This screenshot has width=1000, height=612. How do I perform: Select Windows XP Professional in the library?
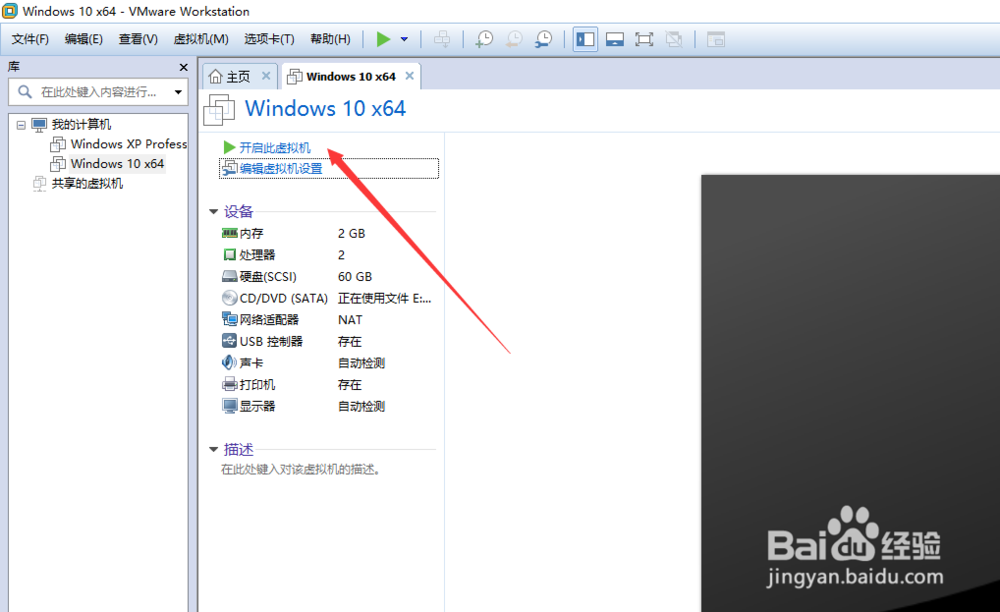click(x=129, y=144)
